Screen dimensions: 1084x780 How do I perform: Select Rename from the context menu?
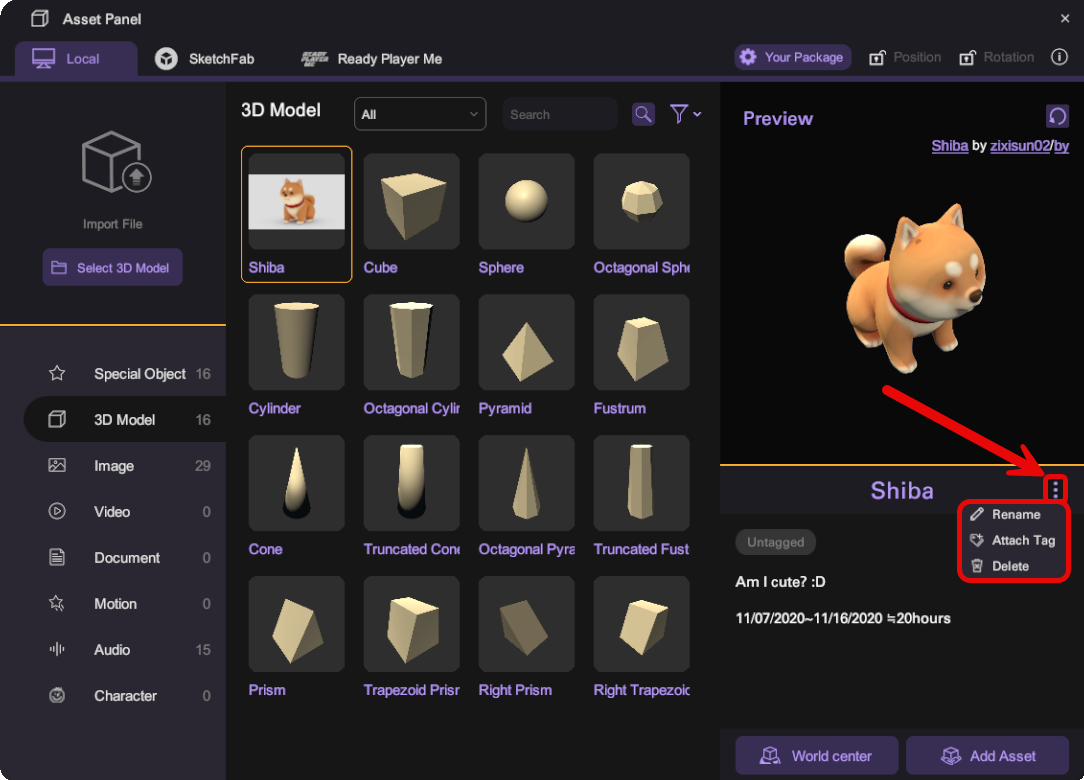[x=1015, y=514]
